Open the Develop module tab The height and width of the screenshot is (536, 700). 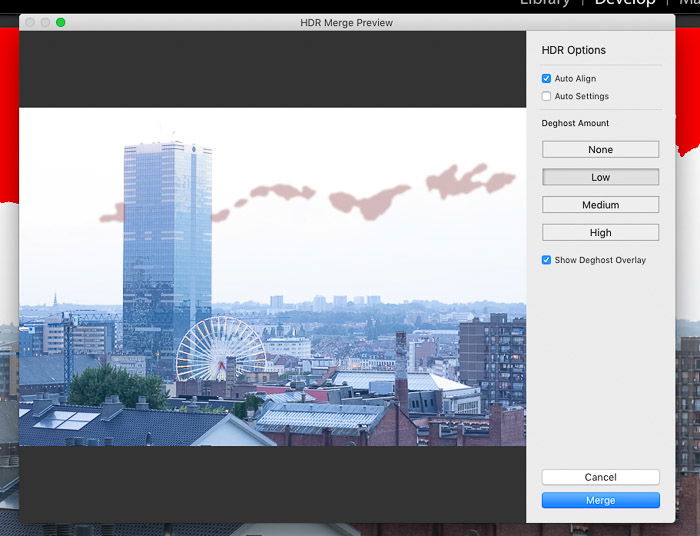coord(625,3)
